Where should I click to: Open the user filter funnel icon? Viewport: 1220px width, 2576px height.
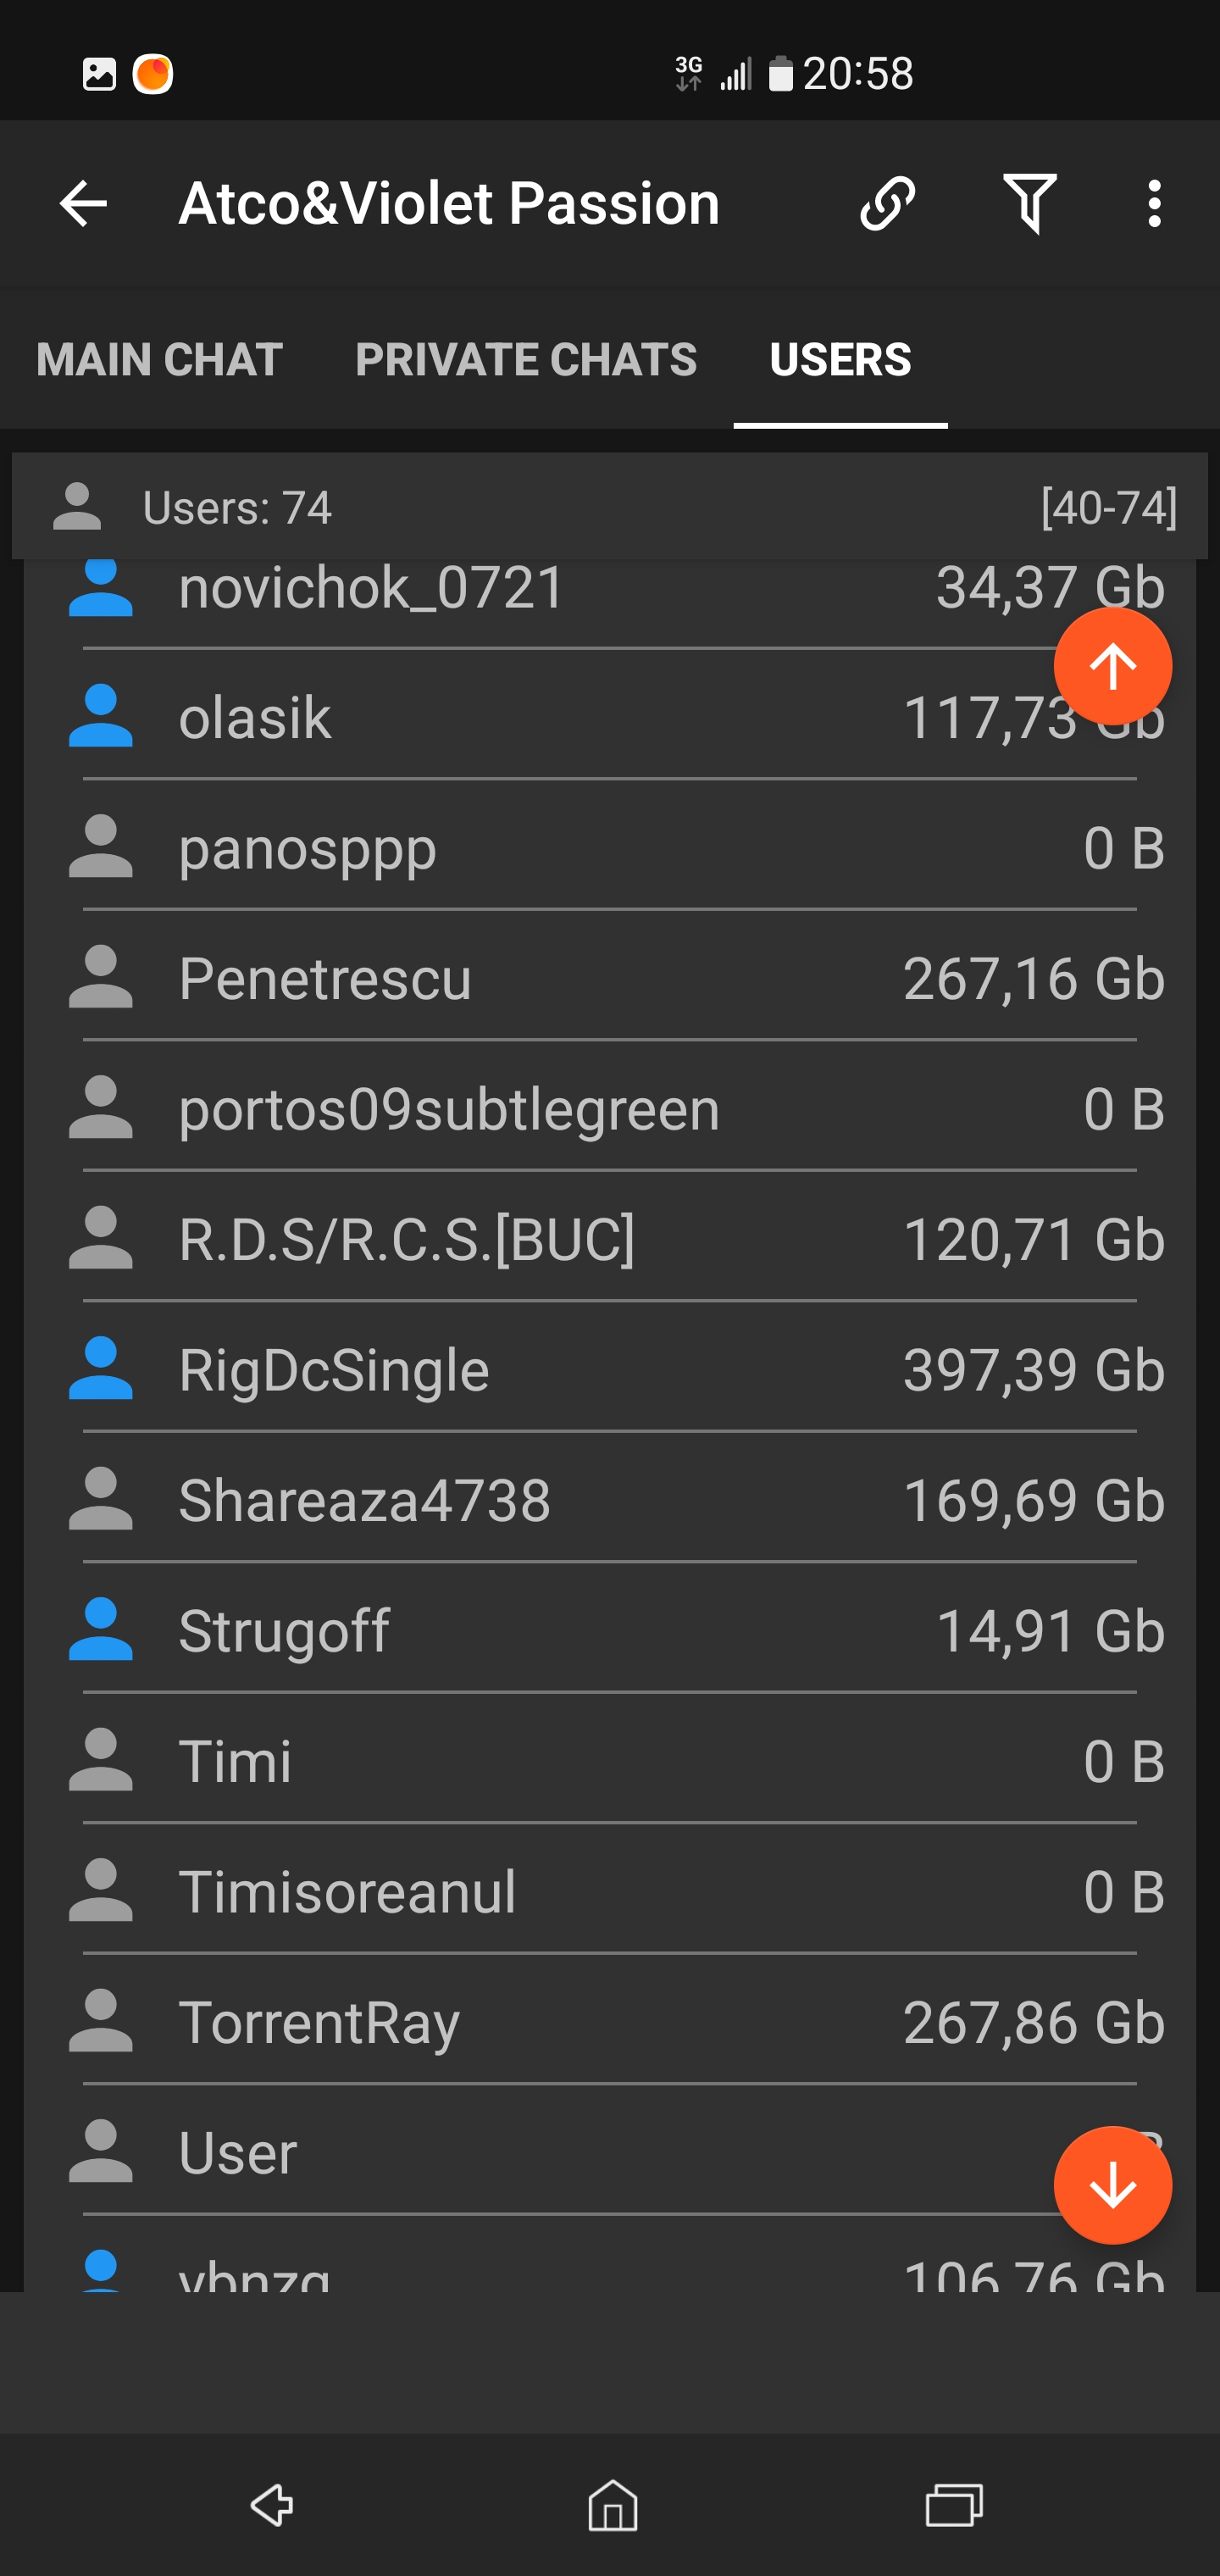[x=1029, y=204]
